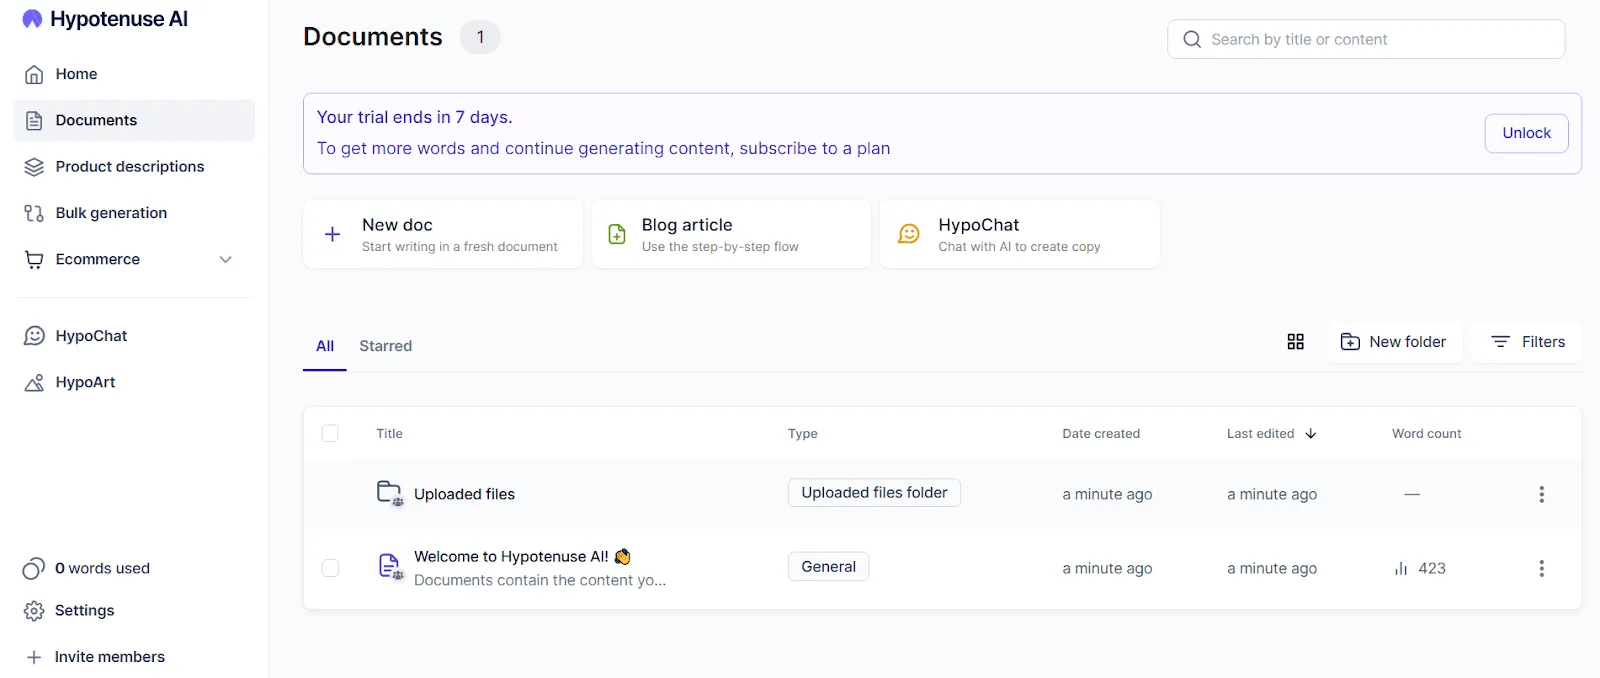Open the HypoChat card title
Viewport: 1600px width, 678px height.
point(979,225)
